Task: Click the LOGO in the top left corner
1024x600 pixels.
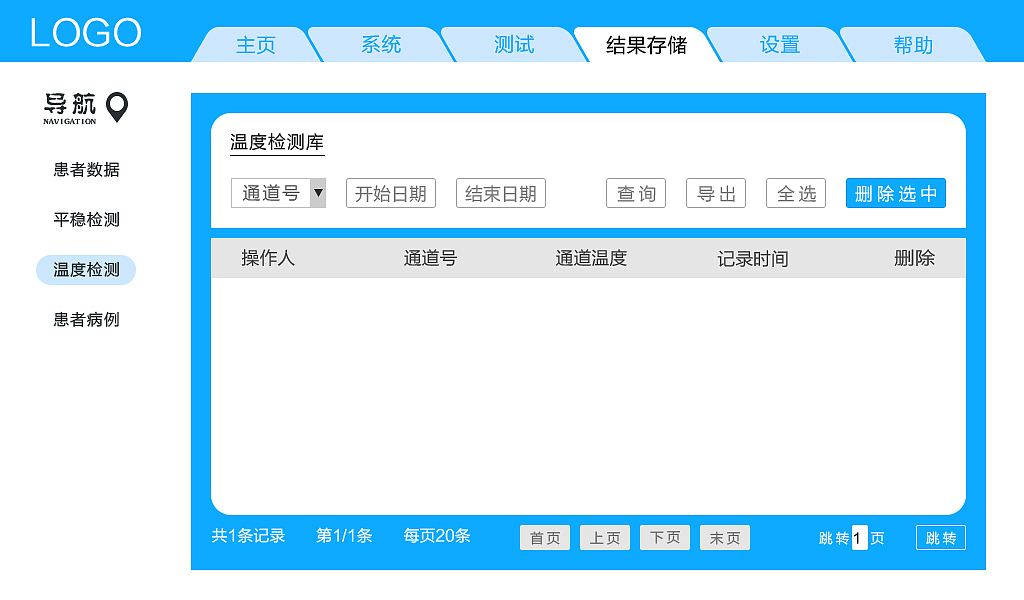Action: 85,32
